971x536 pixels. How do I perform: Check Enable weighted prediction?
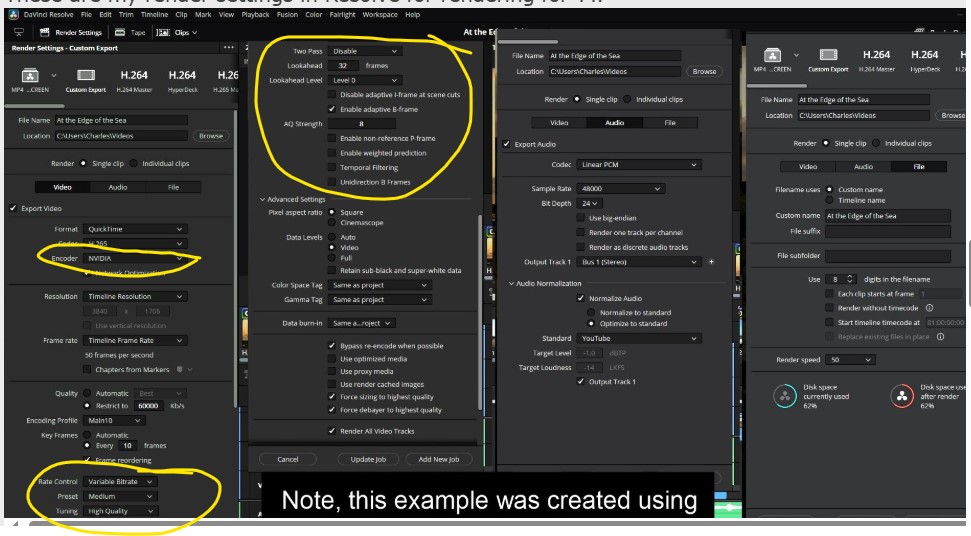coord(332,153)
